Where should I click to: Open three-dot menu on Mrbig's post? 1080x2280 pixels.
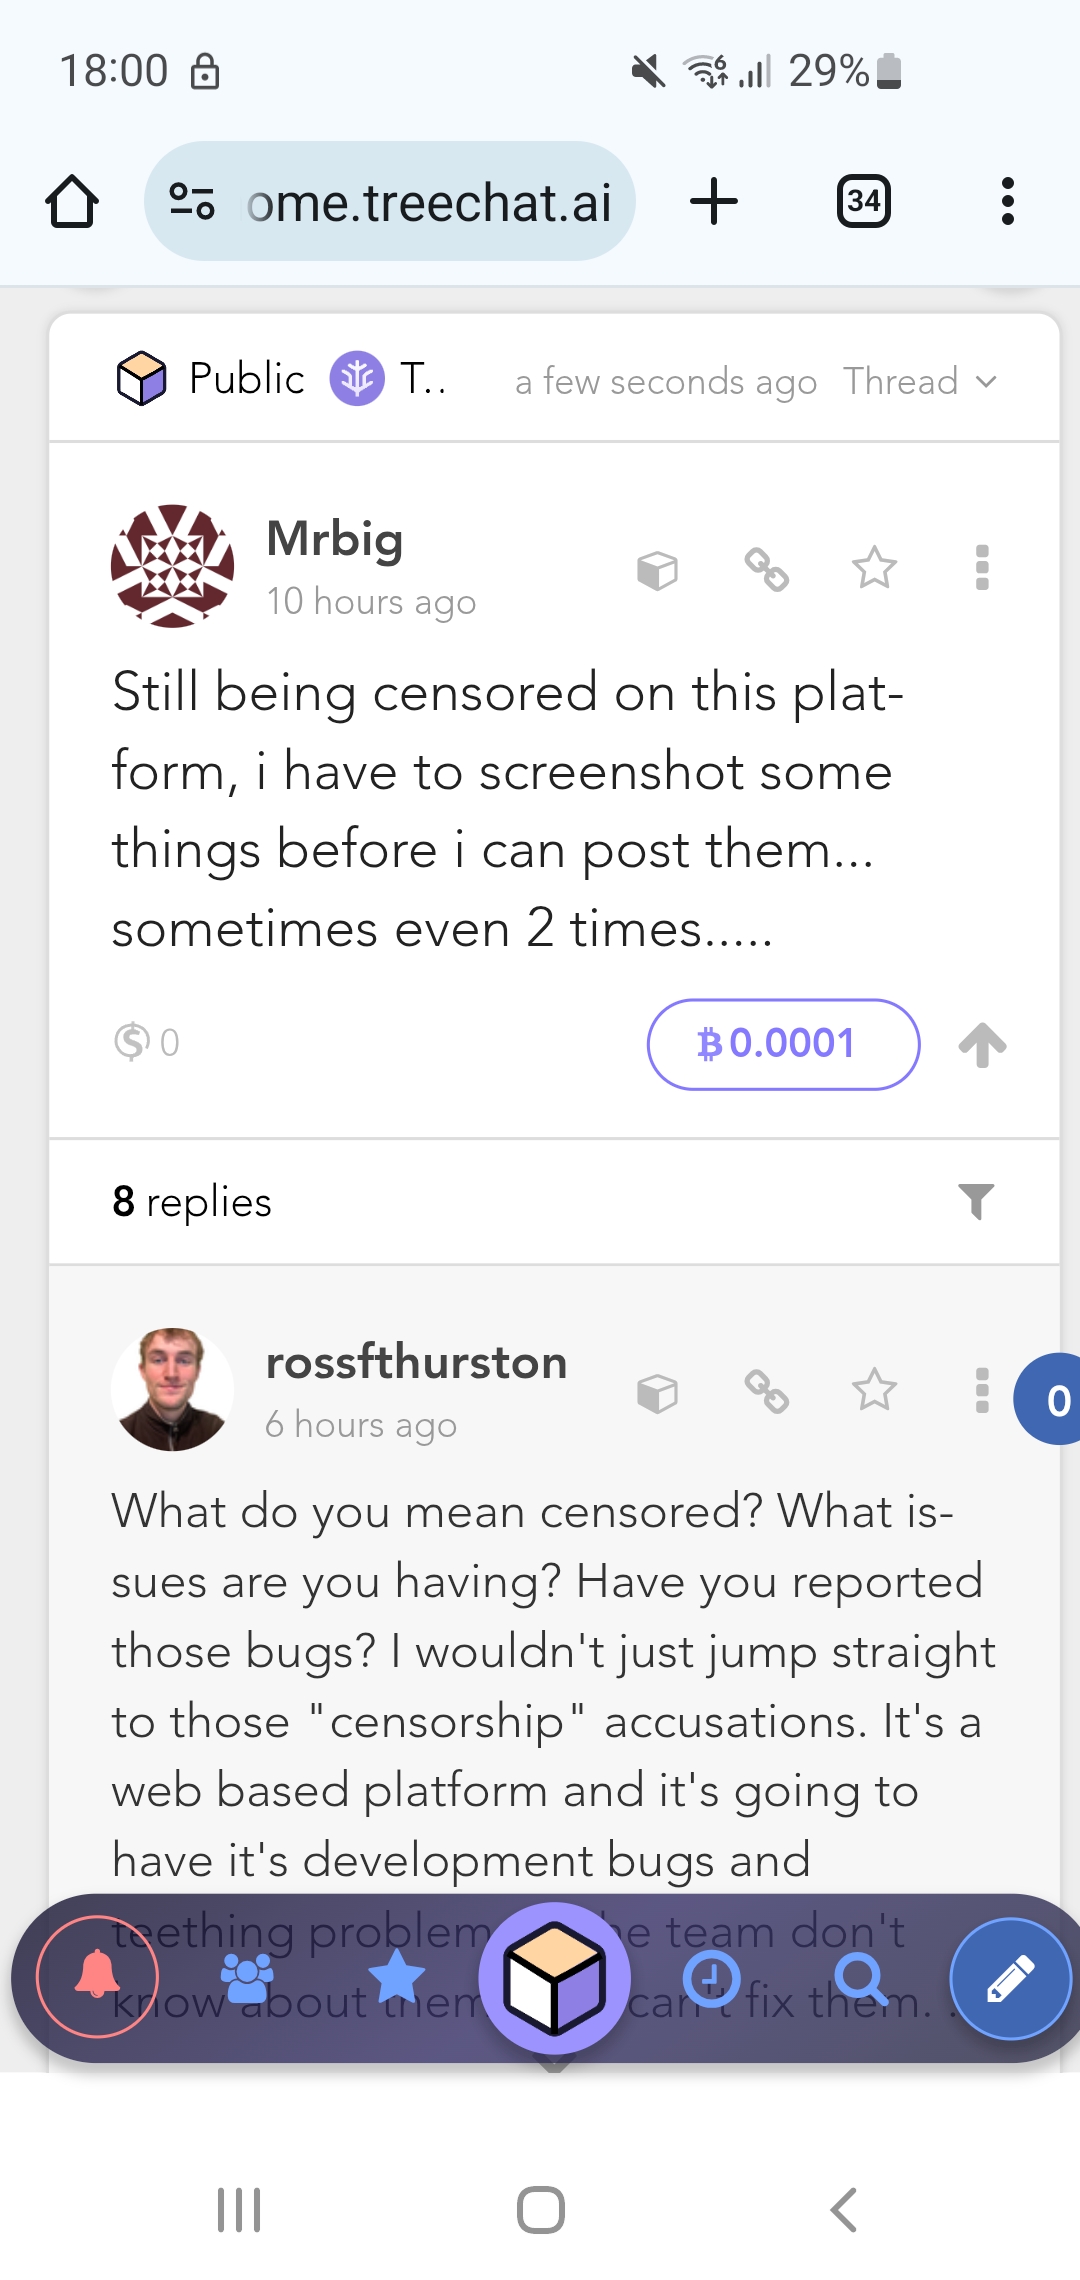982,568
